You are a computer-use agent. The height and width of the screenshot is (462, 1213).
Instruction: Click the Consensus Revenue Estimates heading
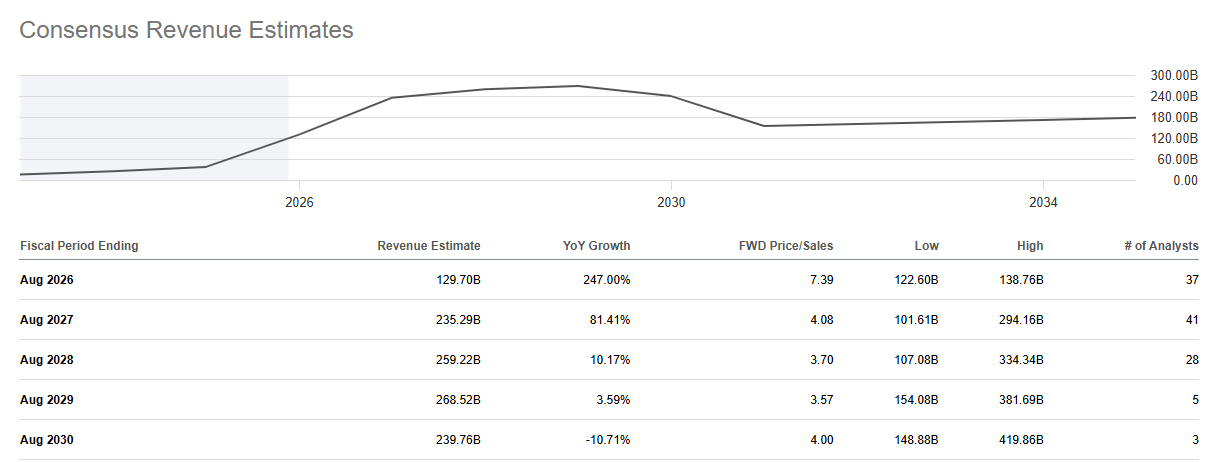pos(187,30)
